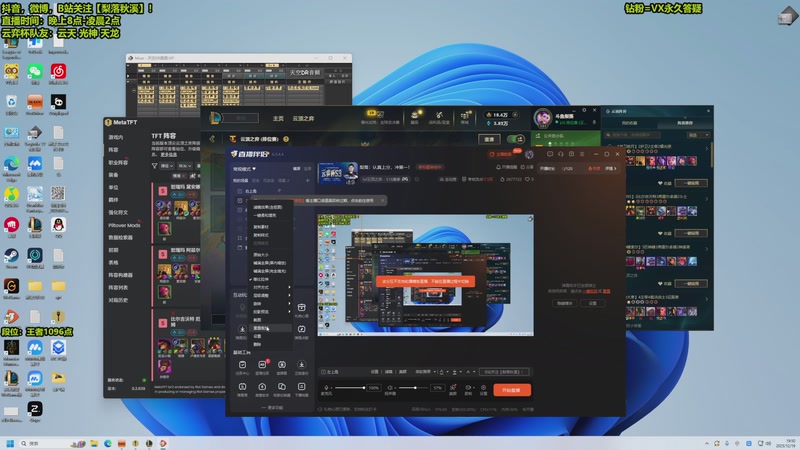Image resolution: width=800 pixels, height=450 pixels.
Task: Click 设置 in the empty danmaku panel
Action: [592, 303]
